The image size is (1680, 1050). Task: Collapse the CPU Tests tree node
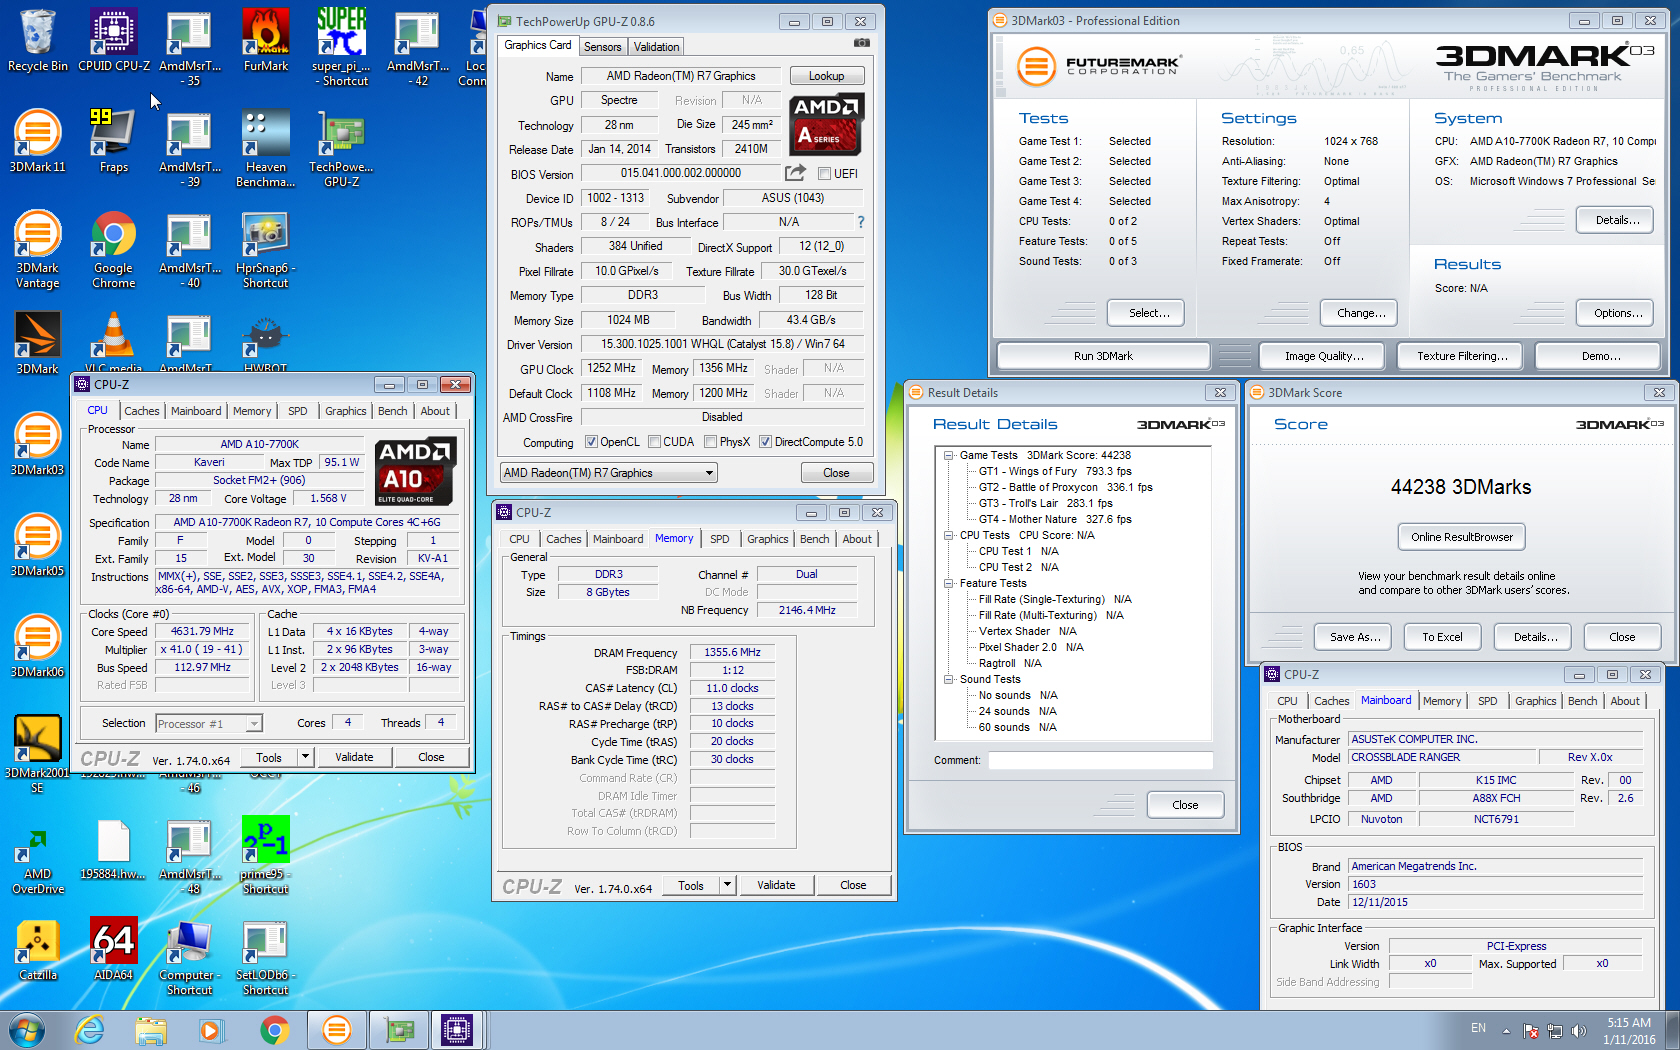coord(948,535)
